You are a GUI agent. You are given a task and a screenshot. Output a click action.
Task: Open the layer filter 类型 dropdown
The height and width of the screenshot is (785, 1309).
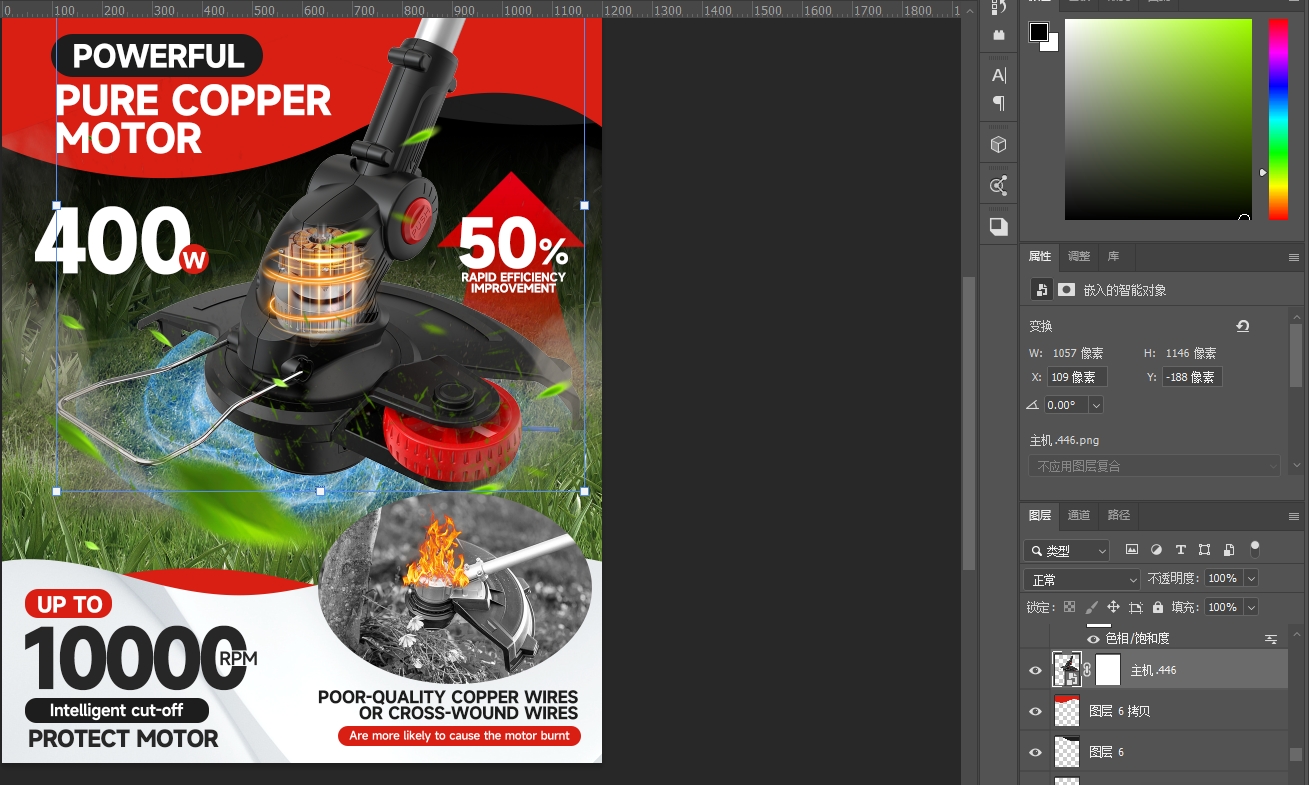pyautogui.click(x=1067, y=550)
